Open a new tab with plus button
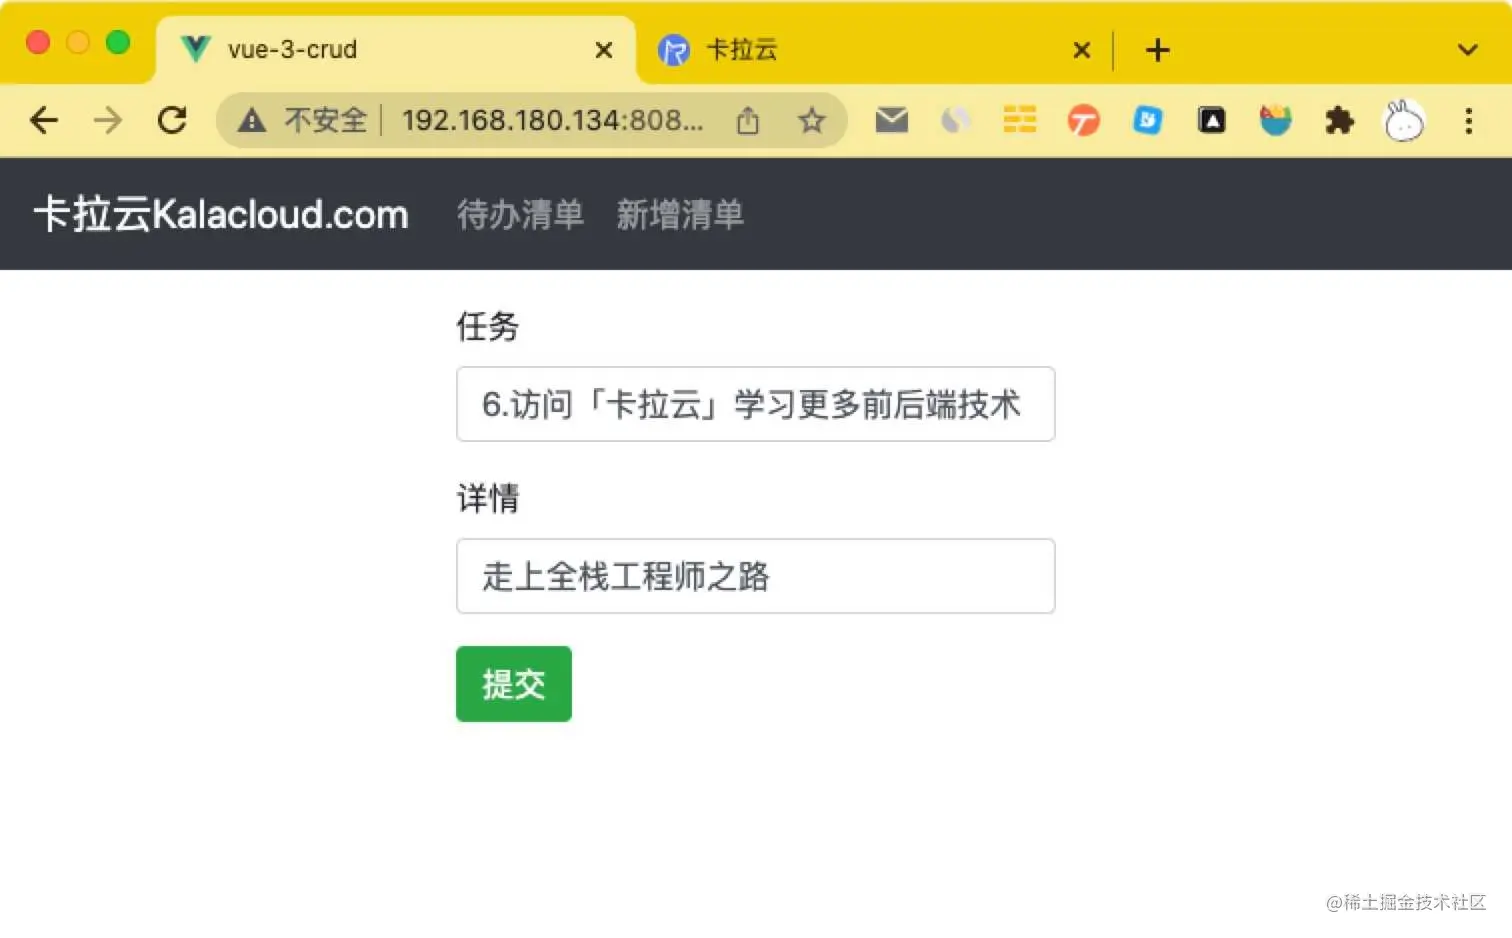1512x938 pixels. click(x=1158, y=50)
